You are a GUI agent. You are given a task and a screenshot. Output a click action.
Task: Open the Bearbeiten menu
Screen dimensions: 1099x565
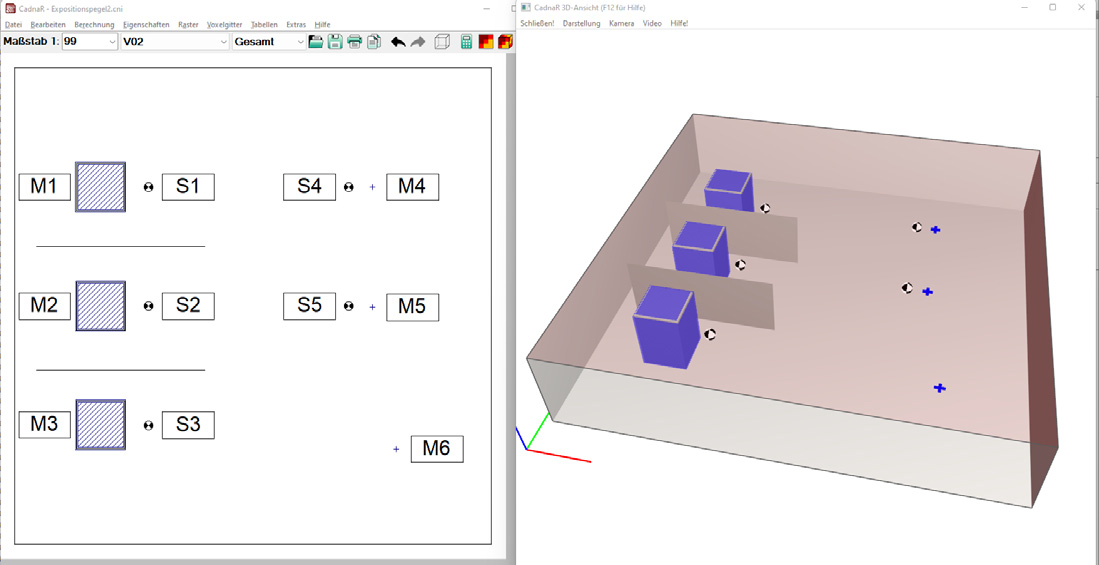pyautogui.click(x=48, y=25)
